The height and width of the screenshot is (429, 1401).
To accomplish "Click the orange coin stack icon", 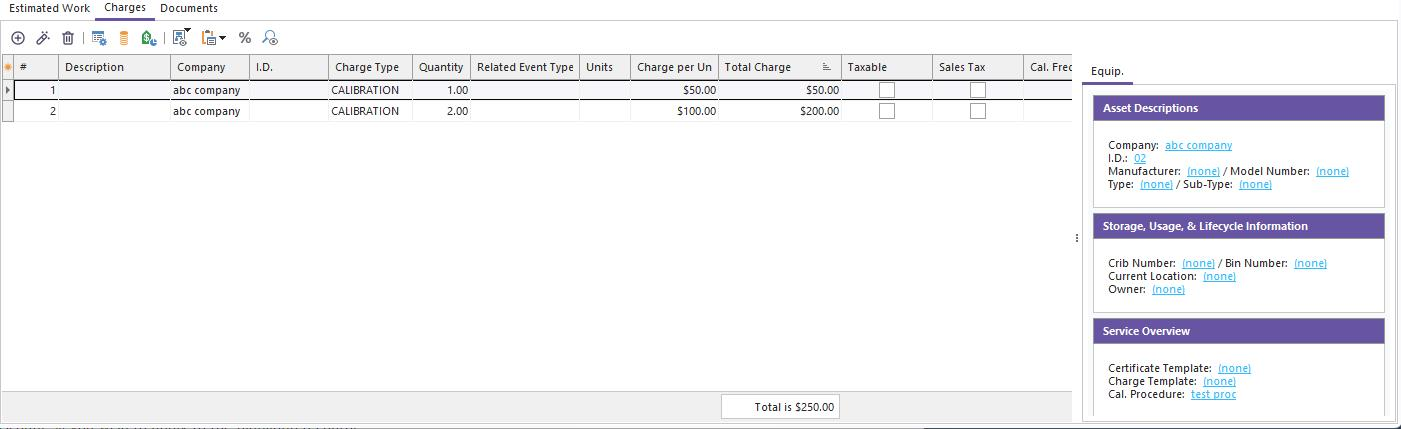I will click(x=124, y=38).
